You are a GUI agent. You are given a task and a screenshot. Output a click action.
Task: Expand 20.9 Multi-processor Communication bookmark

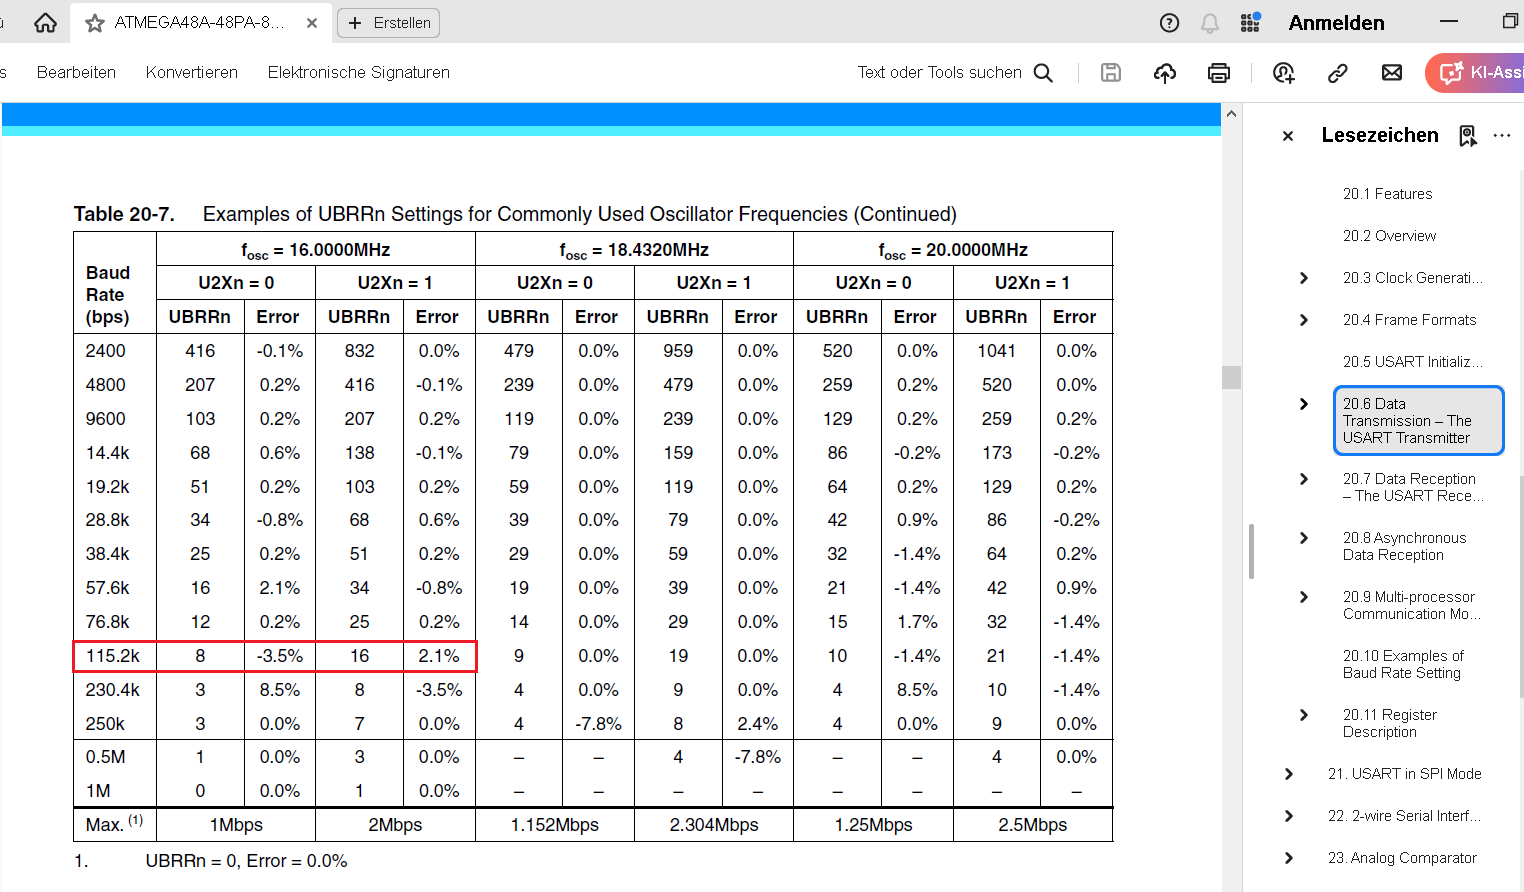click(1304, 597)
